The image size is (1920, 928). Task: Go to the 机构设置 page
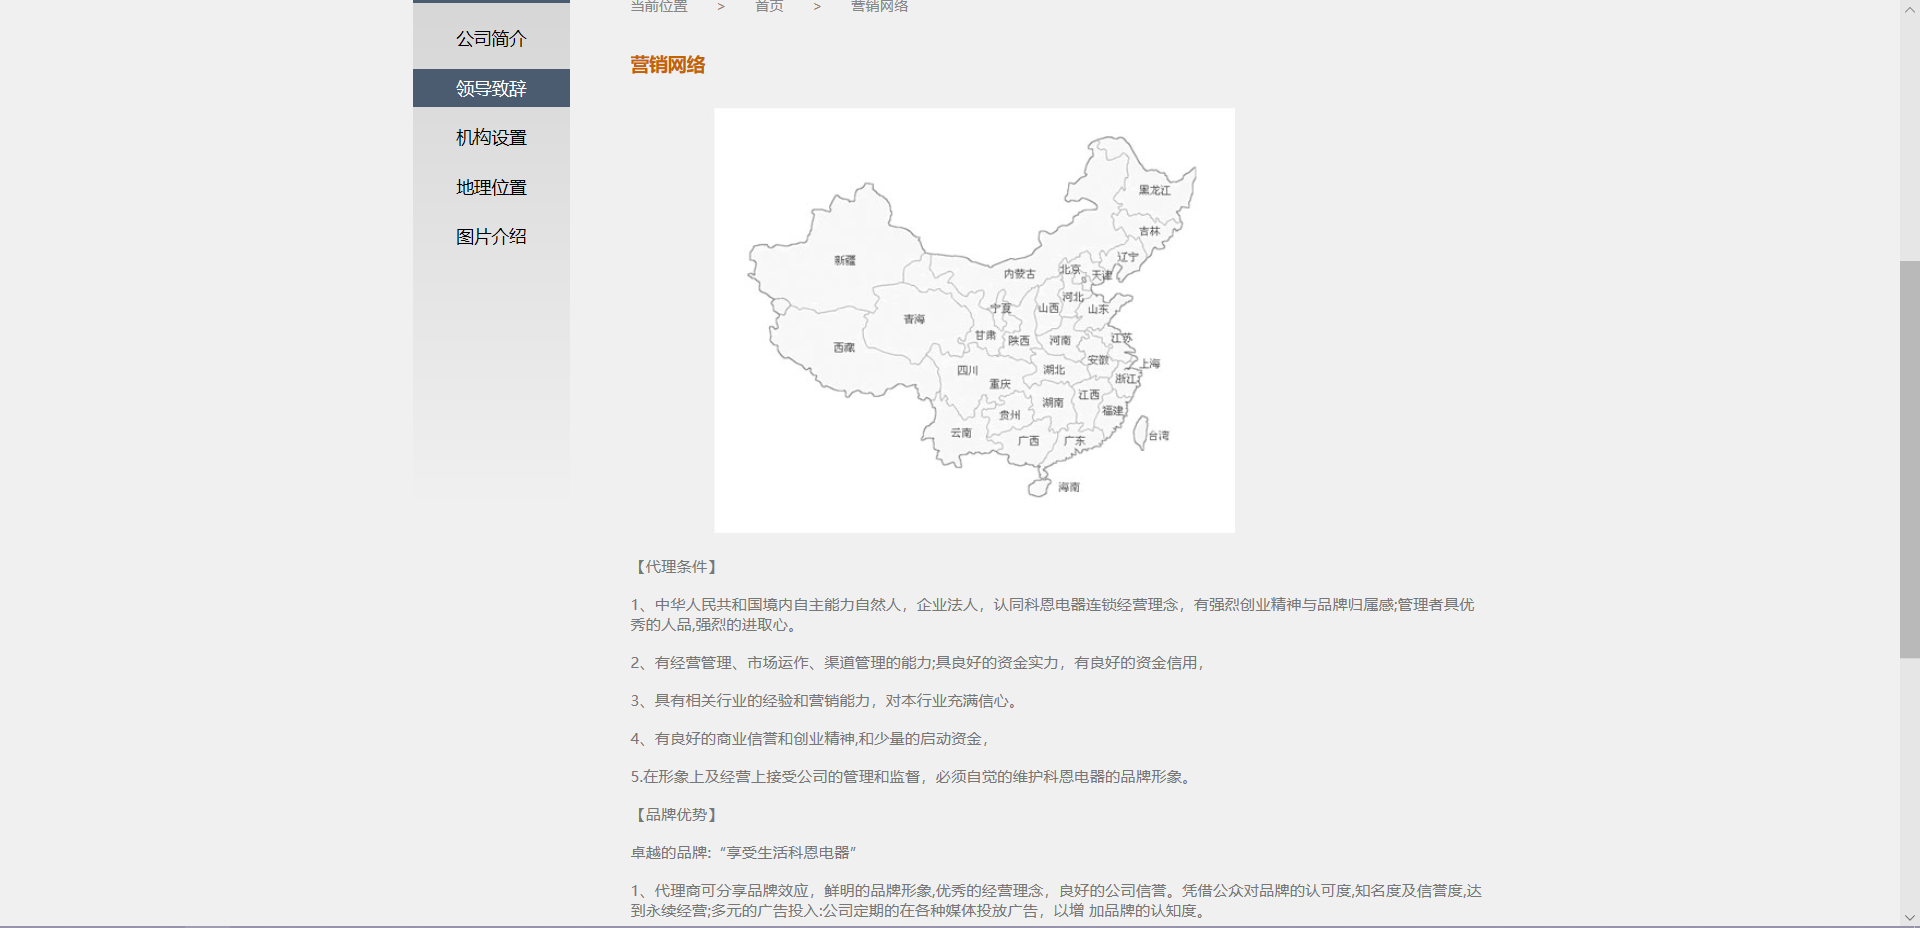point(491,138)
